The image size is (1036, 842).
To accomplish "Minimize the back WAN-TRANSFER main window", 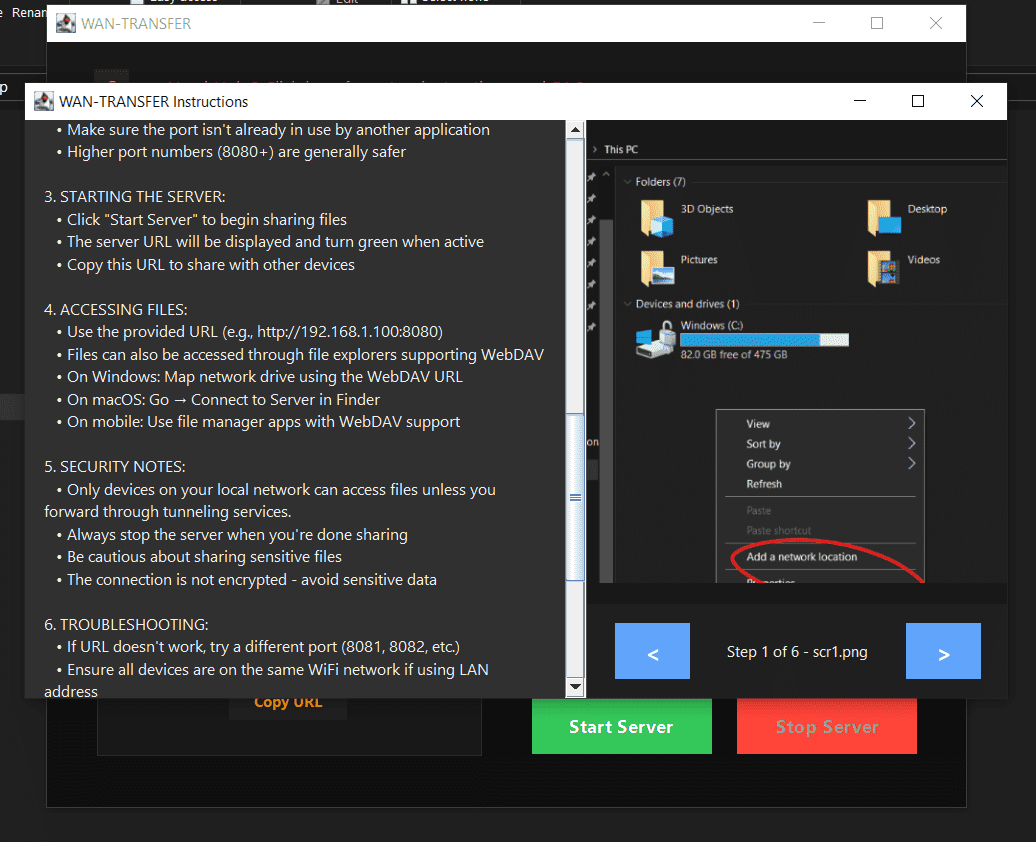I will [819, 23].
